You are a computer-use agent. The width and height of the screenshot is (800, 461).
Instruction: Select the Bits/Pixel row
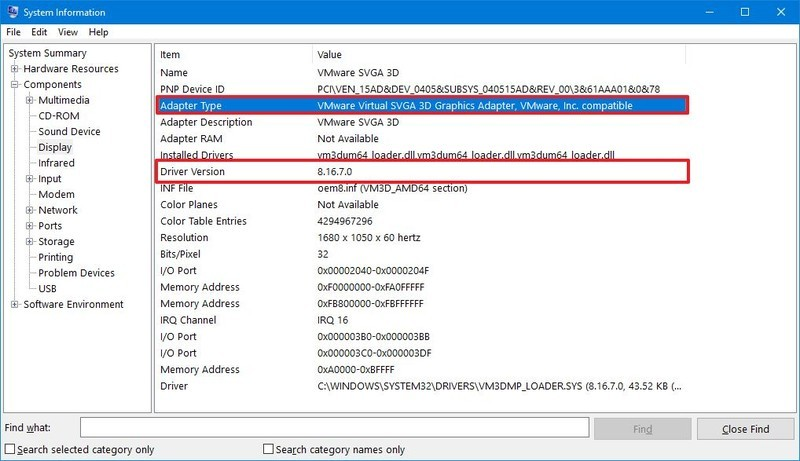click(422, 254)
